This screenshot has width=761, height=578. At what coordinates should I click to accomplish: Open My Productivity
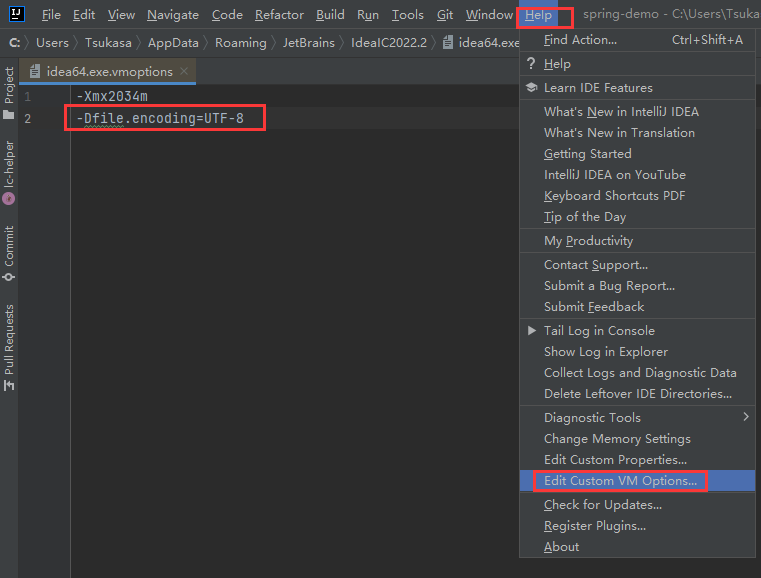637,241
